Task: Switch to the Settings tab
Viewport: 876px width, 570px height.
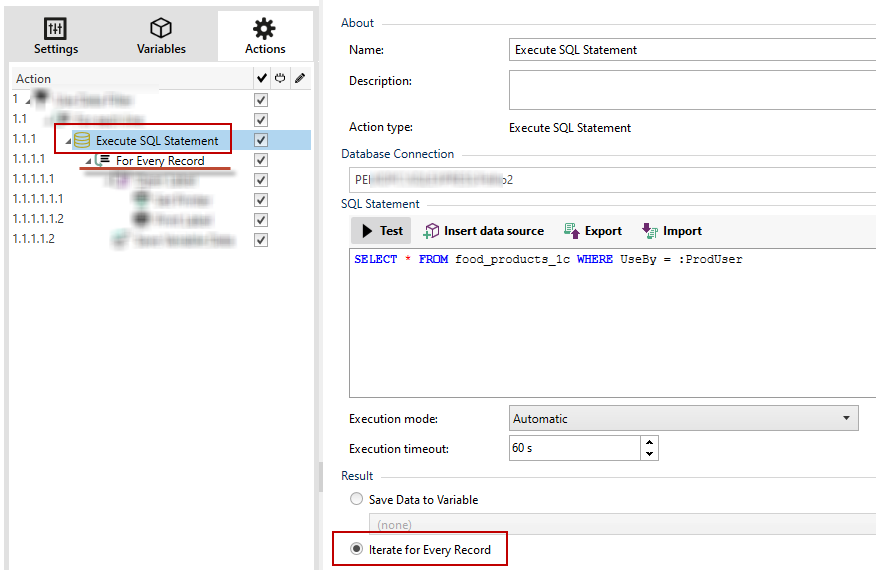Action: (x=56, y=37)
